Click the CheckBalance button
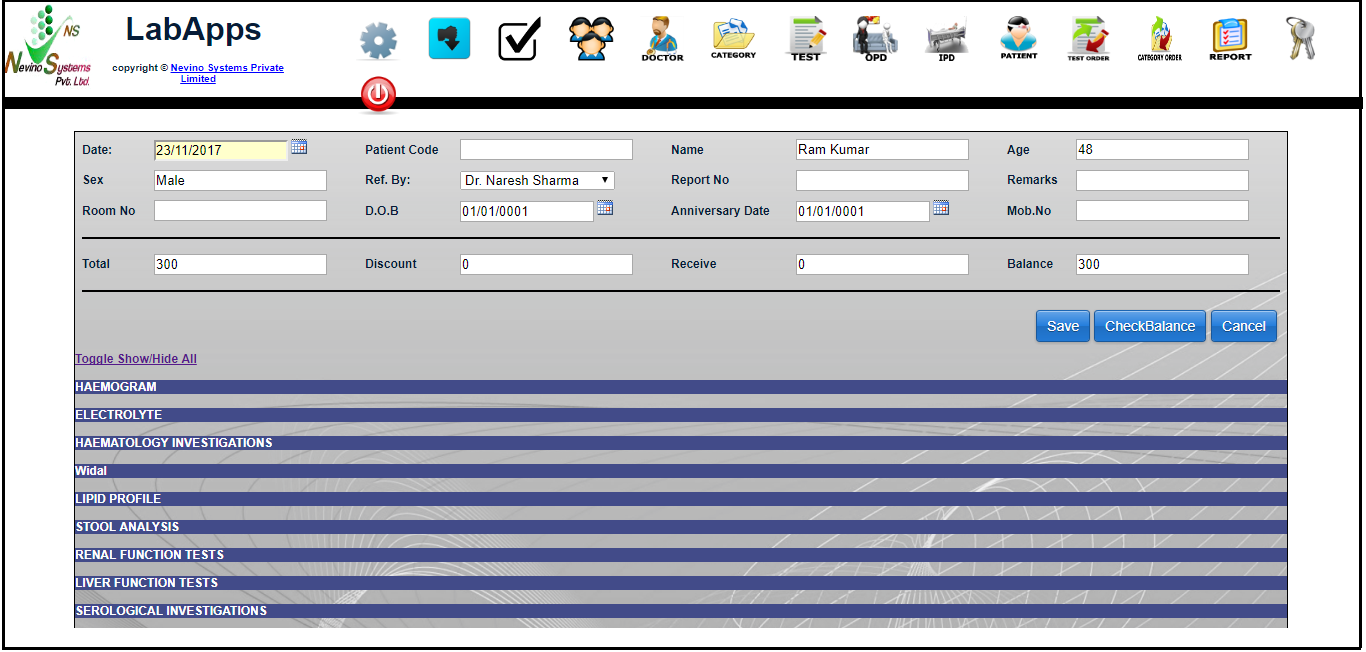Image resolution: width=1366 pixels, height=652 pixels. point(1150,326)
